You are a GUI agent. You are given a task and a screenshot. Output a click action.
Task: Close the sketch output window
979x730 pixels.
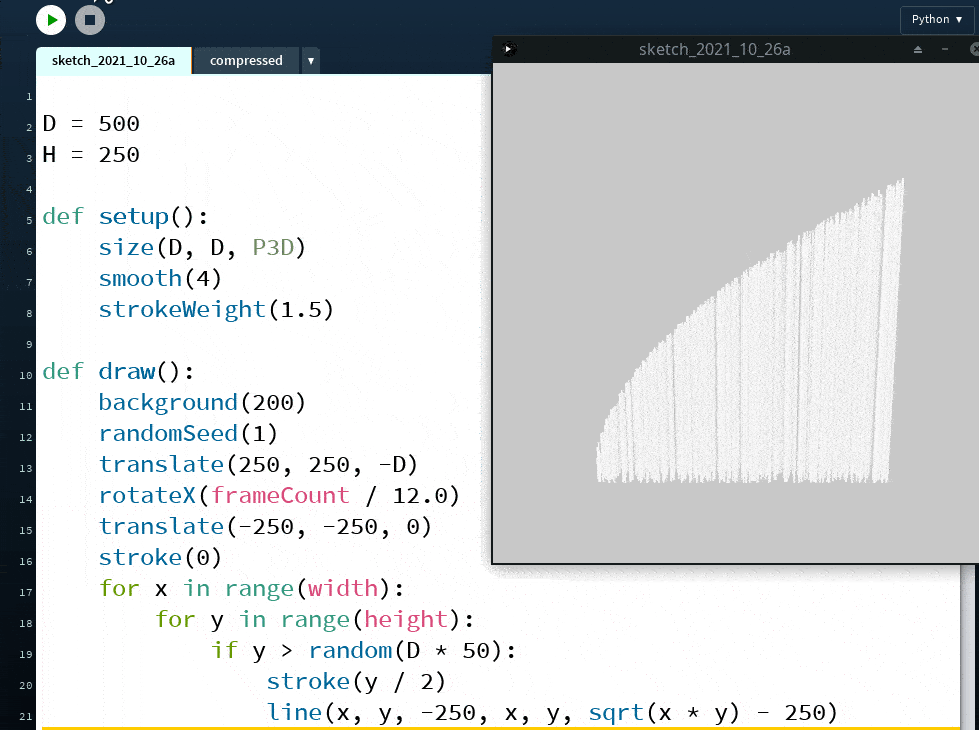973,49
